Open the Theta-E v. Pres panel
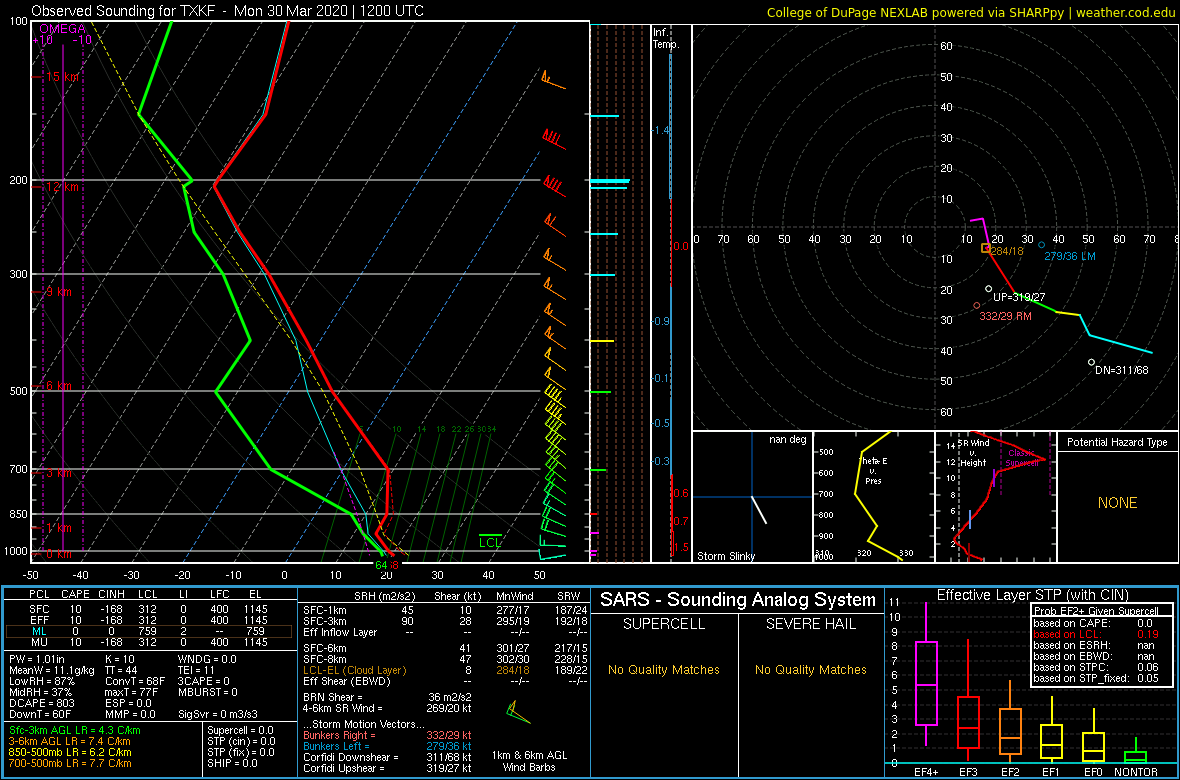 coord(873,497)
